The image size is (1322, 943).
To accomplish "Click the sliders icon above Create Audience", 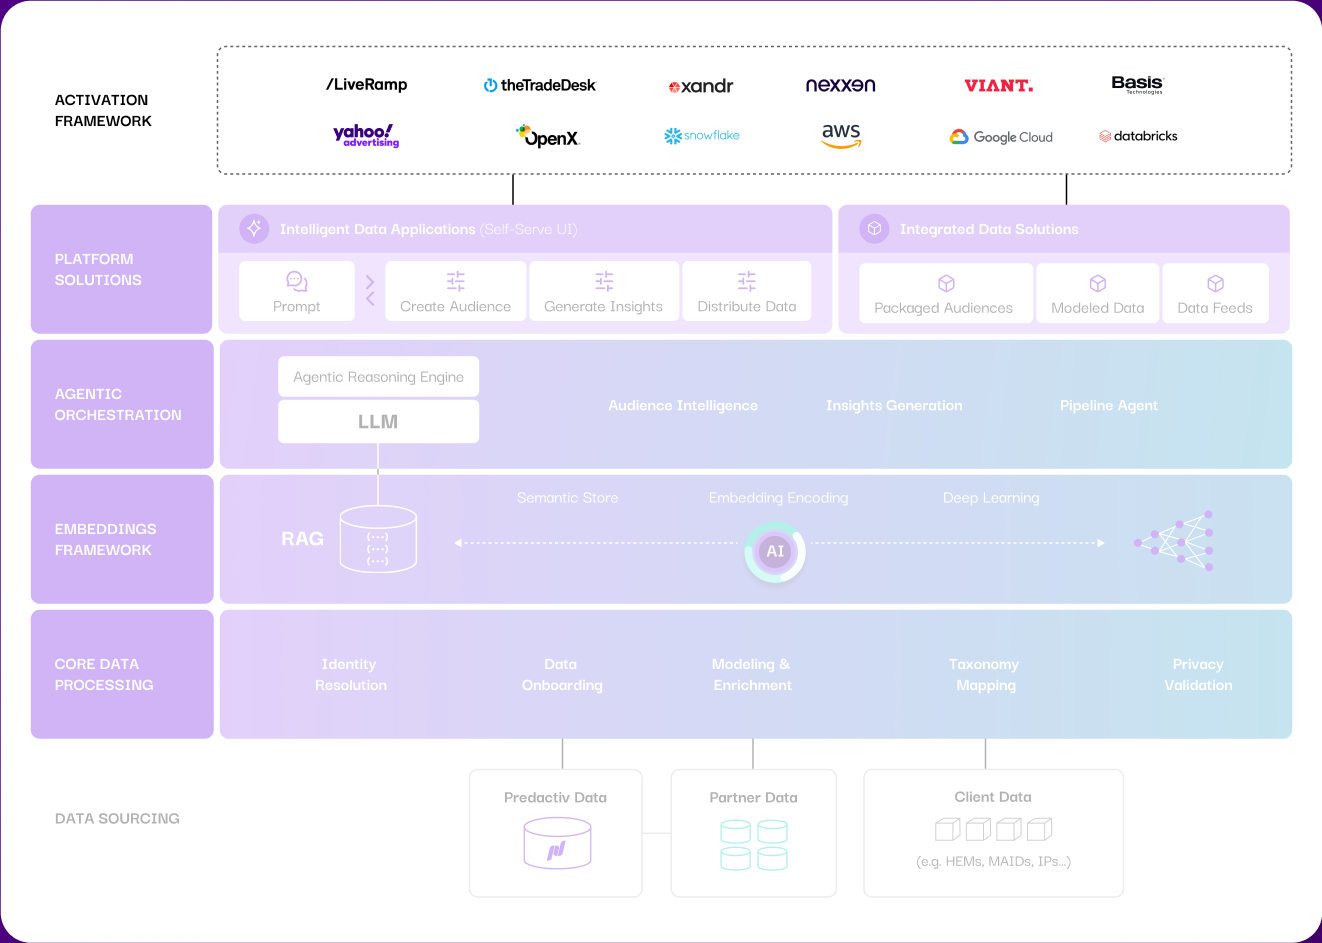I will 456,281.
